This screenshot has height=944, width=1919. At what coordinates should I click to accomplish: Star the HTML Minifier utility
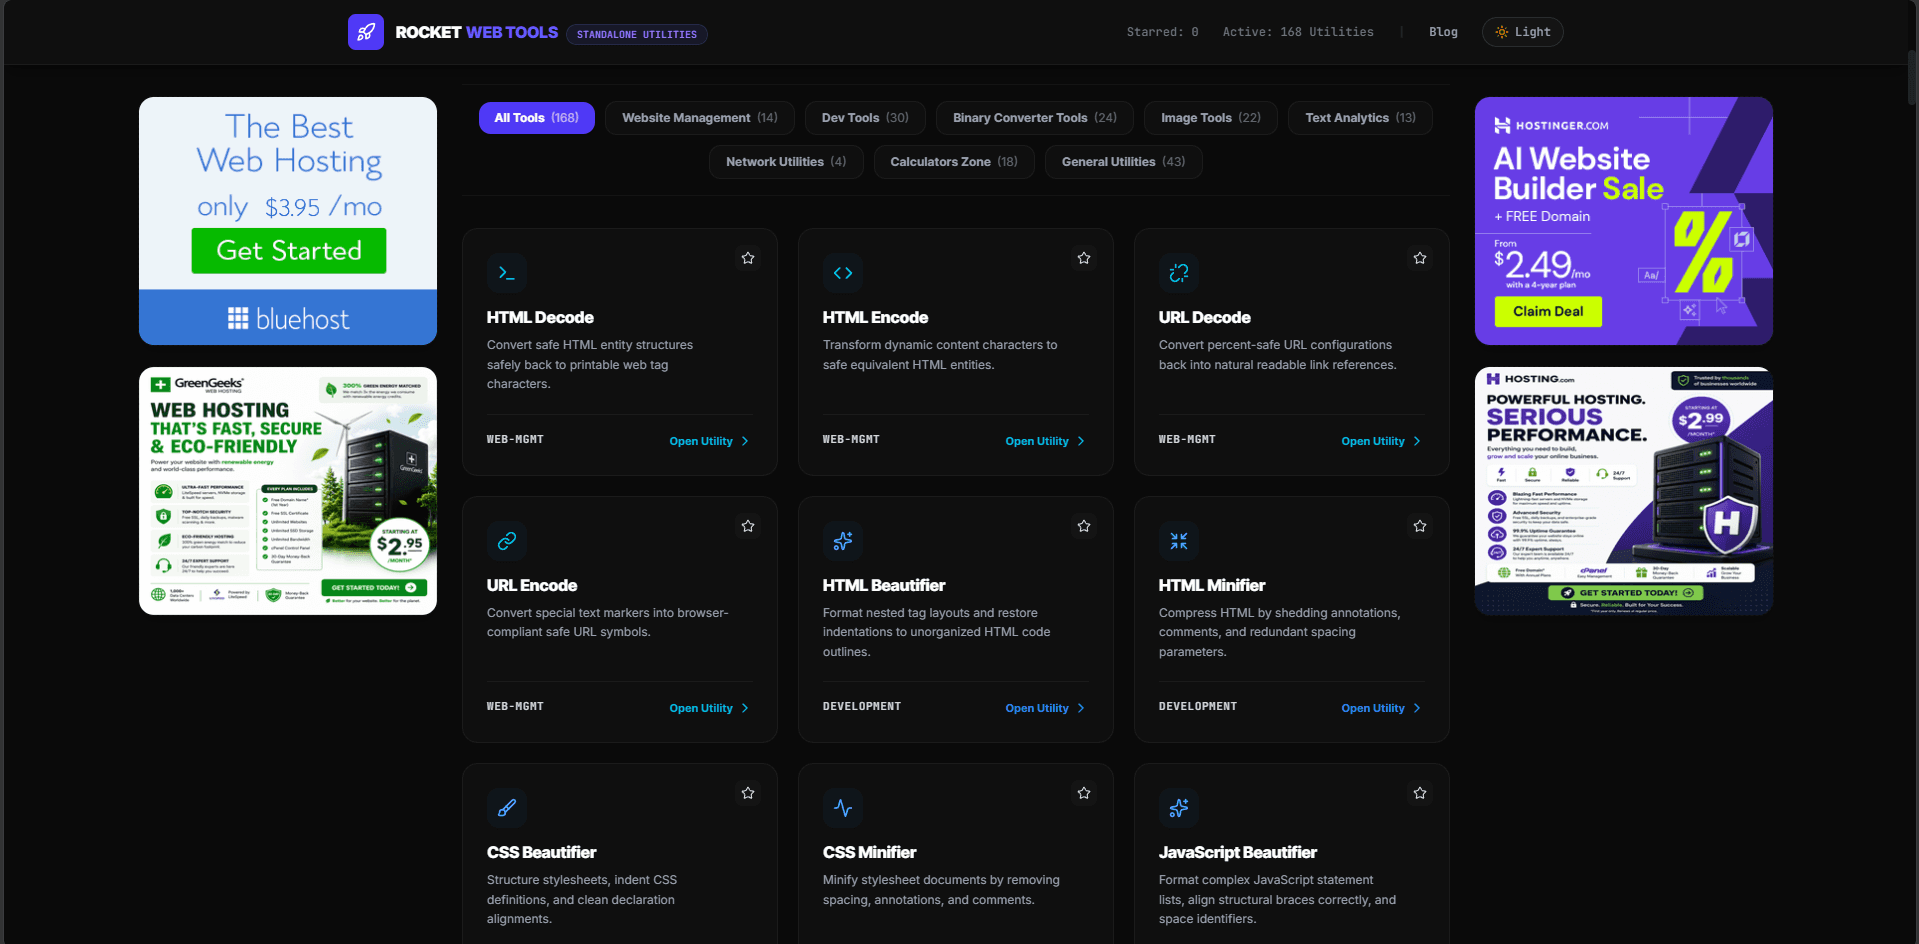coord(1420,526)
